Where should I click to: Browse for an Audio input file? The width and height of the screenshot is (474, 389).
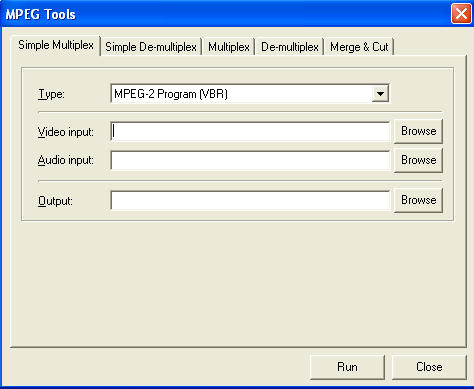[418, 160]
